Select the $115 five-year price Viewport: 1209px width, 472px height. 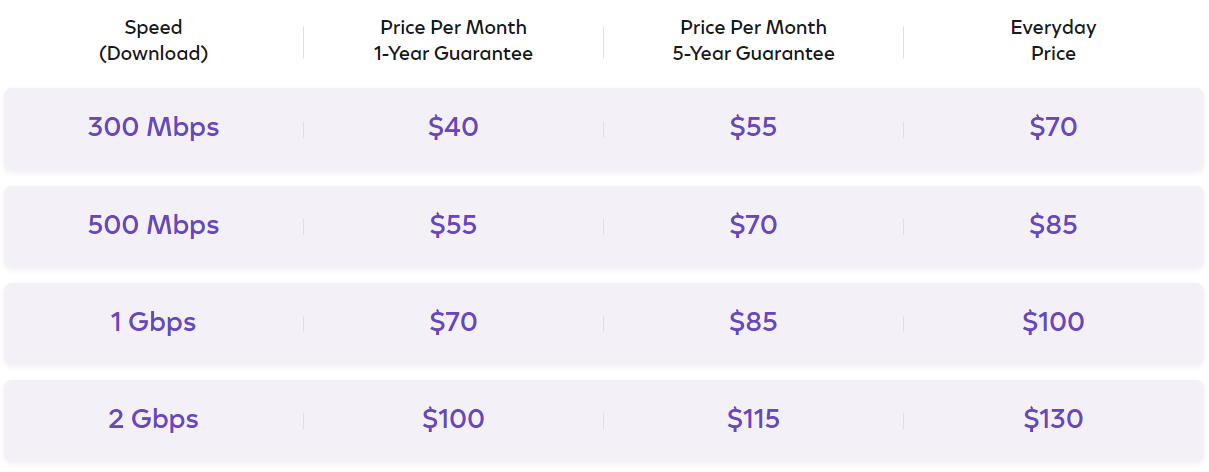753,420
